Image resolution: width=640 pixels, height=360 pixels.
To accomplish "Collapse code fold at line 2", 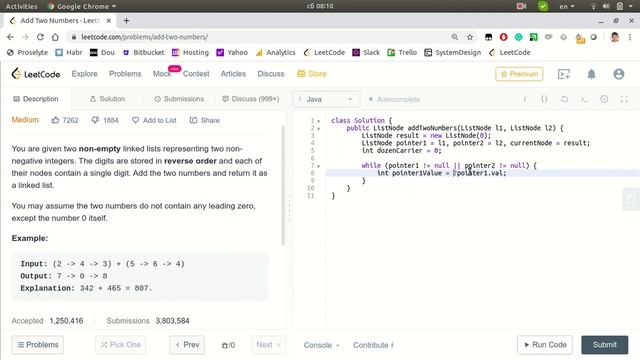I will click(319, 128).
